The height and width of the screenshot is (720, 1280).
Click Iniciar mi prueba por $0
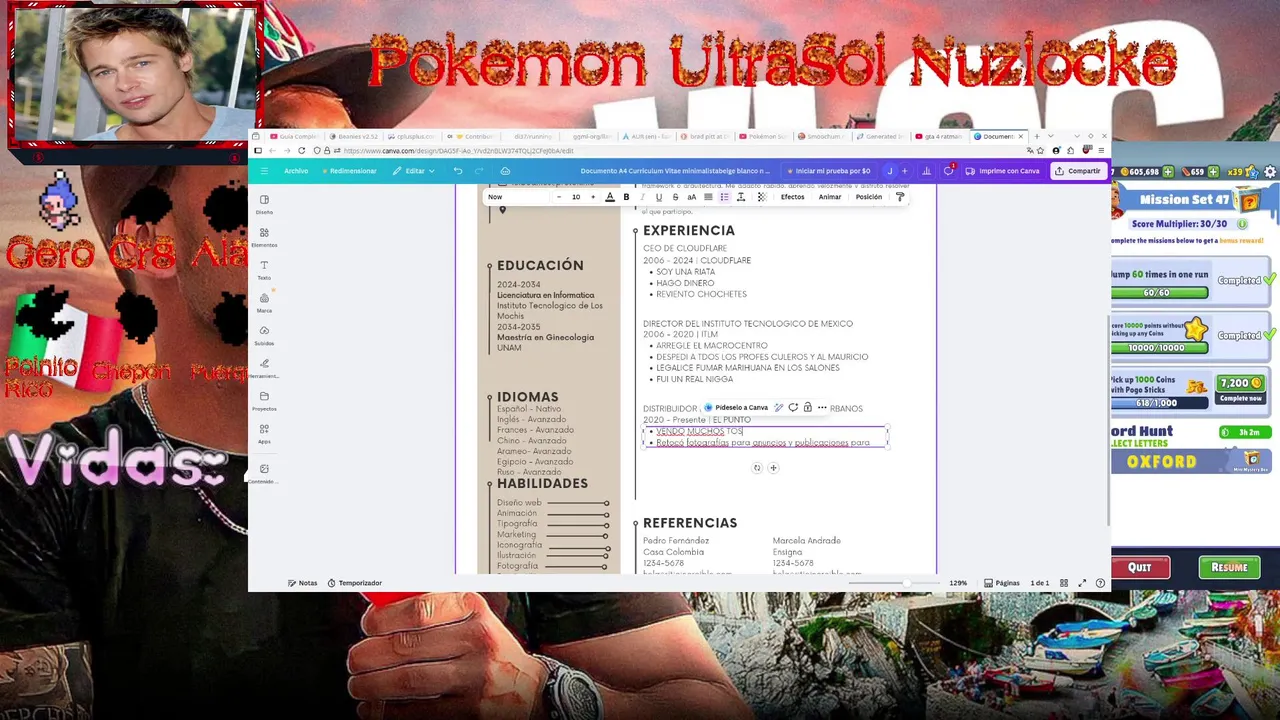[828, 171]
